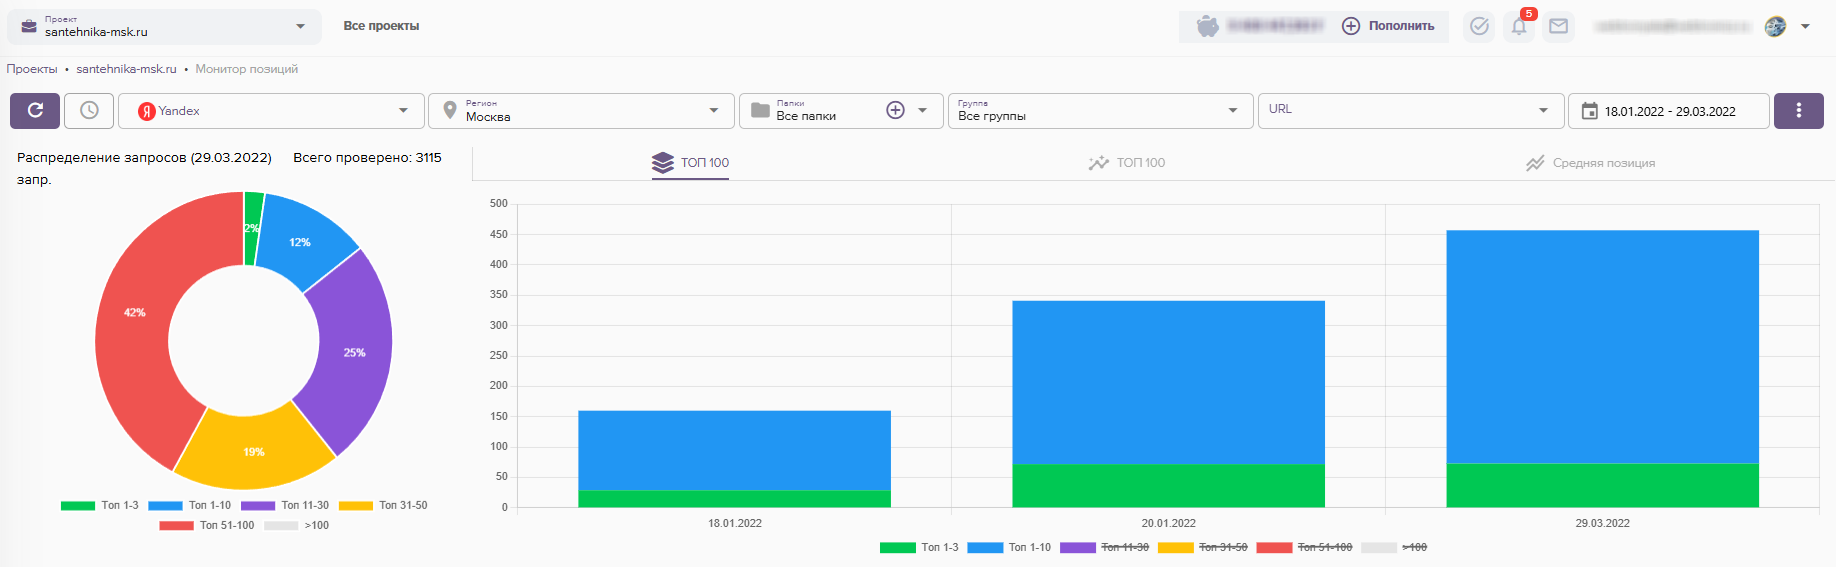Open the date range 18.01.2022 - 29.03.2022 field
The width and height of the screenshot is (1836, 567).
click(1668, 111)
